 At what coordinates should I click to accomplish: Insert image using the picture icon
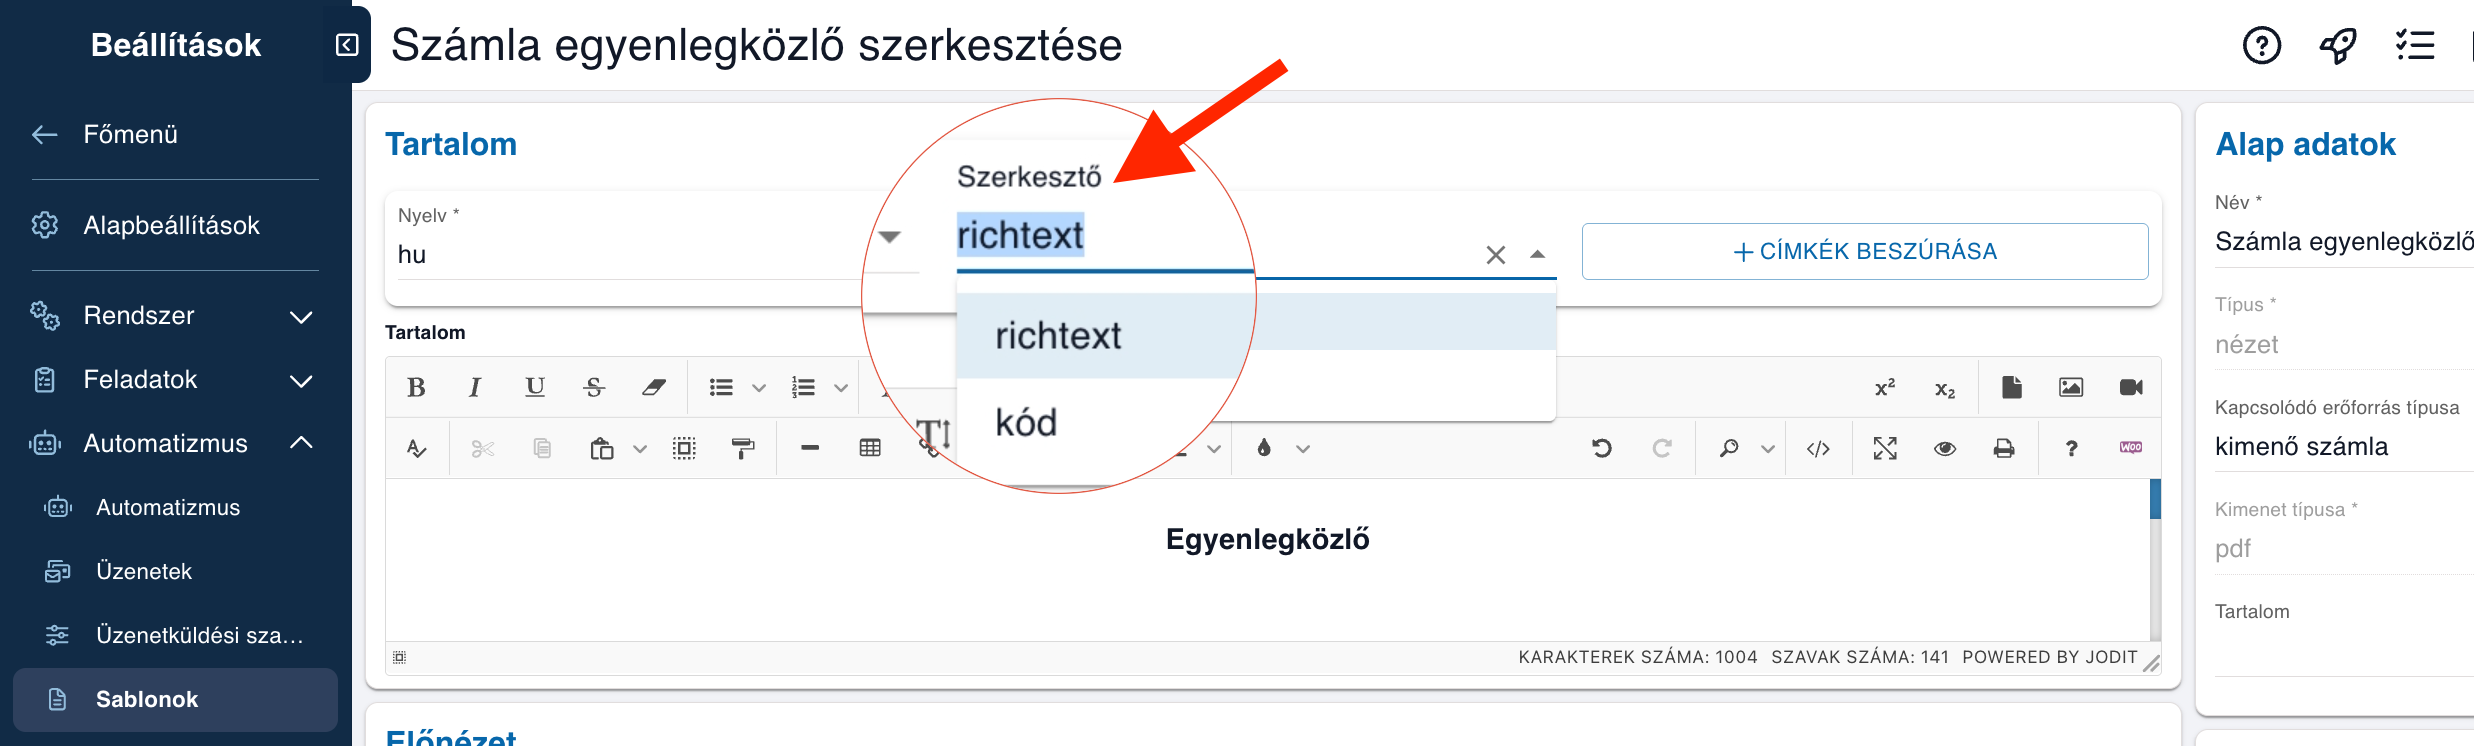pyautogui.click(x=2071, y=387)
